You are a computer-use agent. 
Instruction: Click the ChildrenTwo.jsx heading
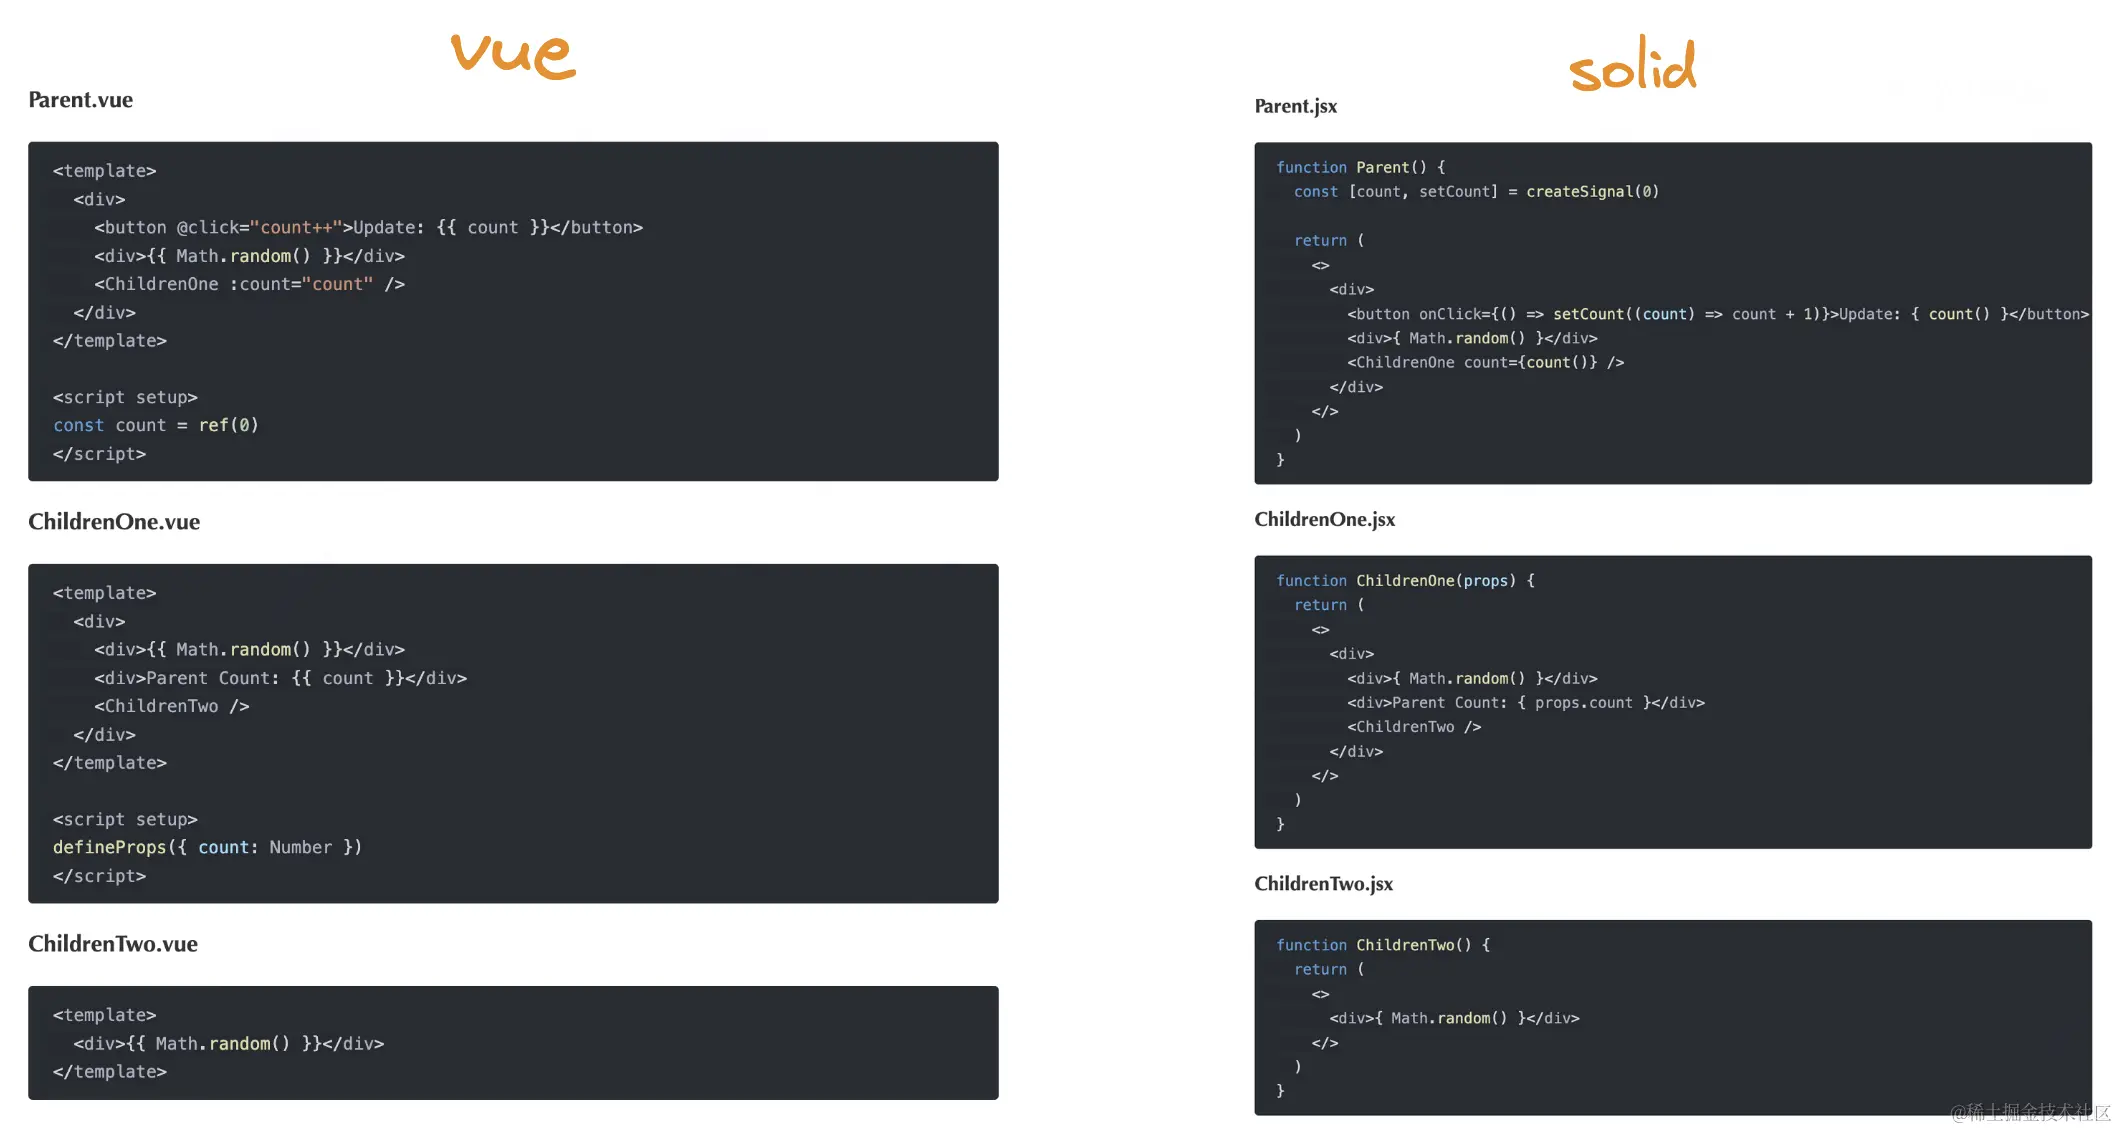1323,884
